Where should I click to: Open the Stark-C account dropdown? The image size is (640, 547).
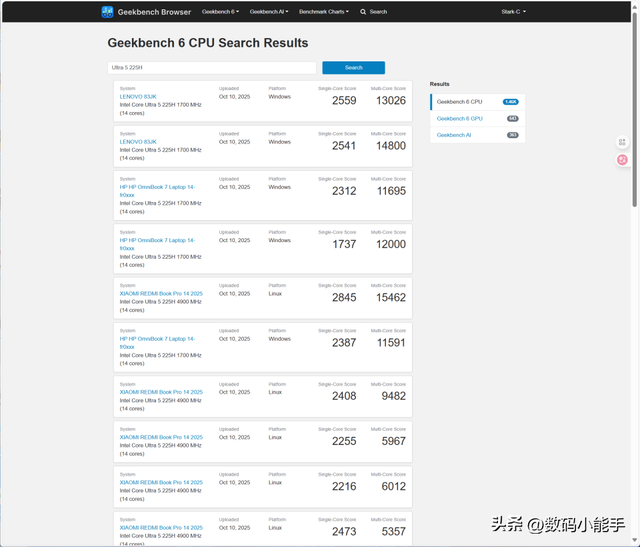(x=513, y=12)
